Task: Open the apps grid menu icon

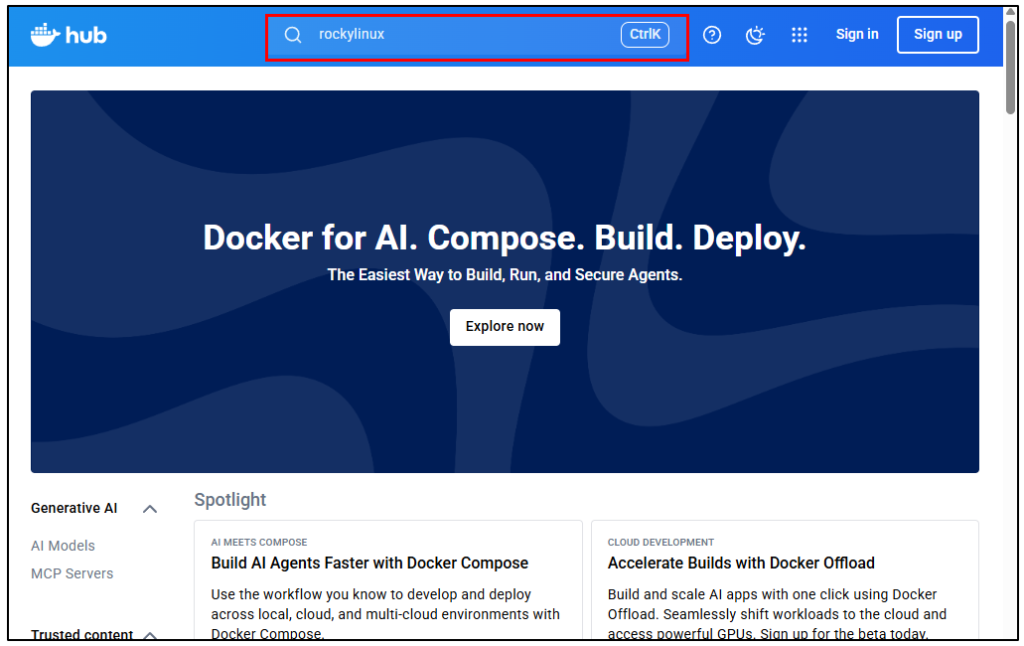Action: (799, 35)
